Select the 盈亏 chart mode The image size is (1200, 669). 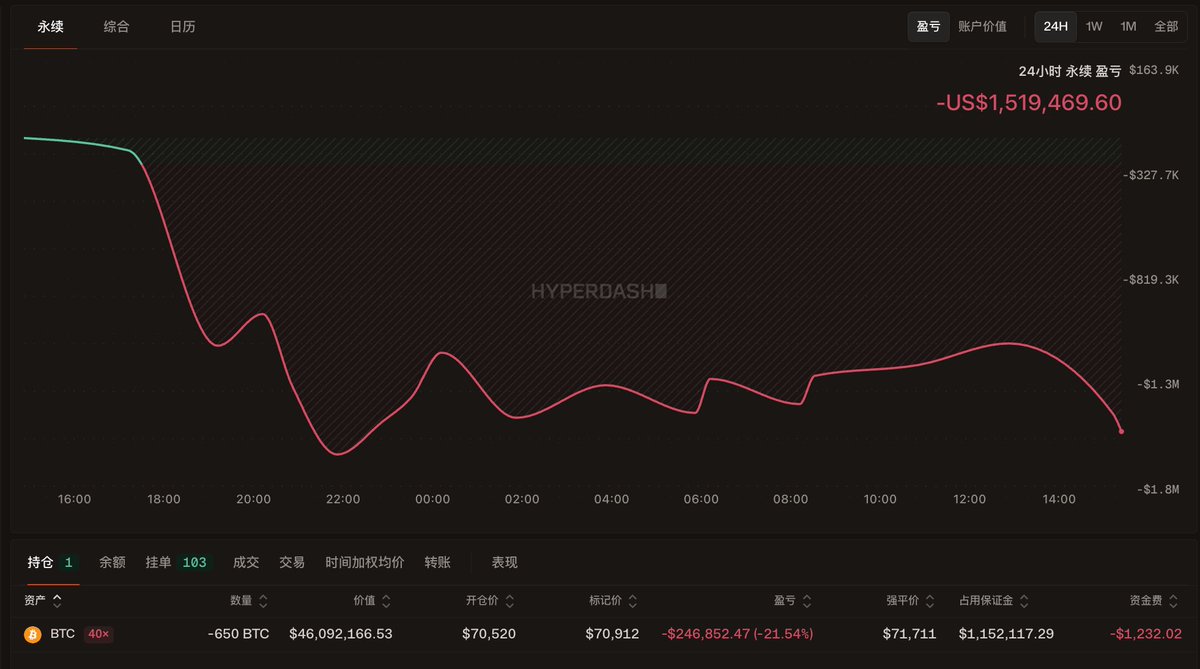pyautogui.click(x=929, y=27)
